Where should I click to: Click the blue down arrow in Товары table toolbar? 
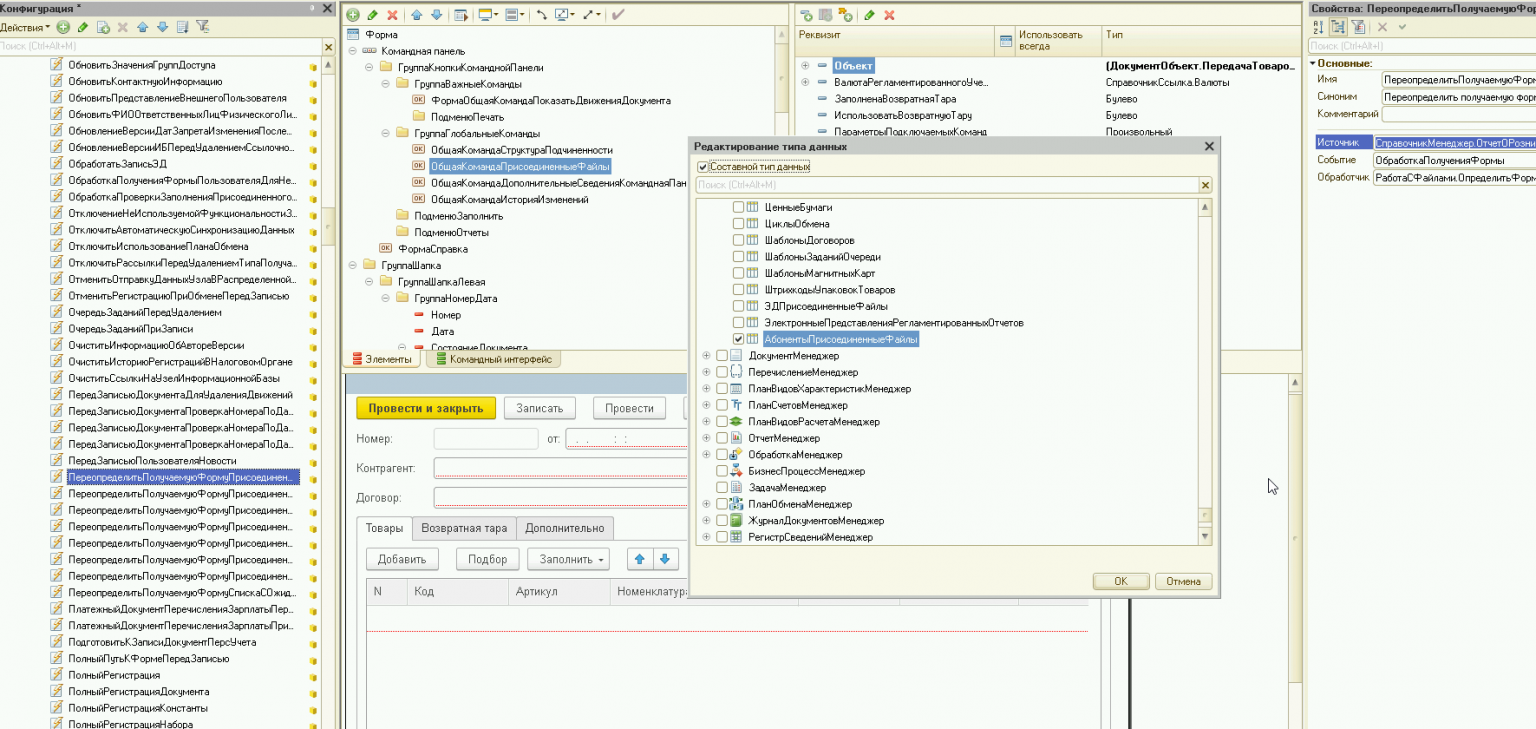point(664,559)
